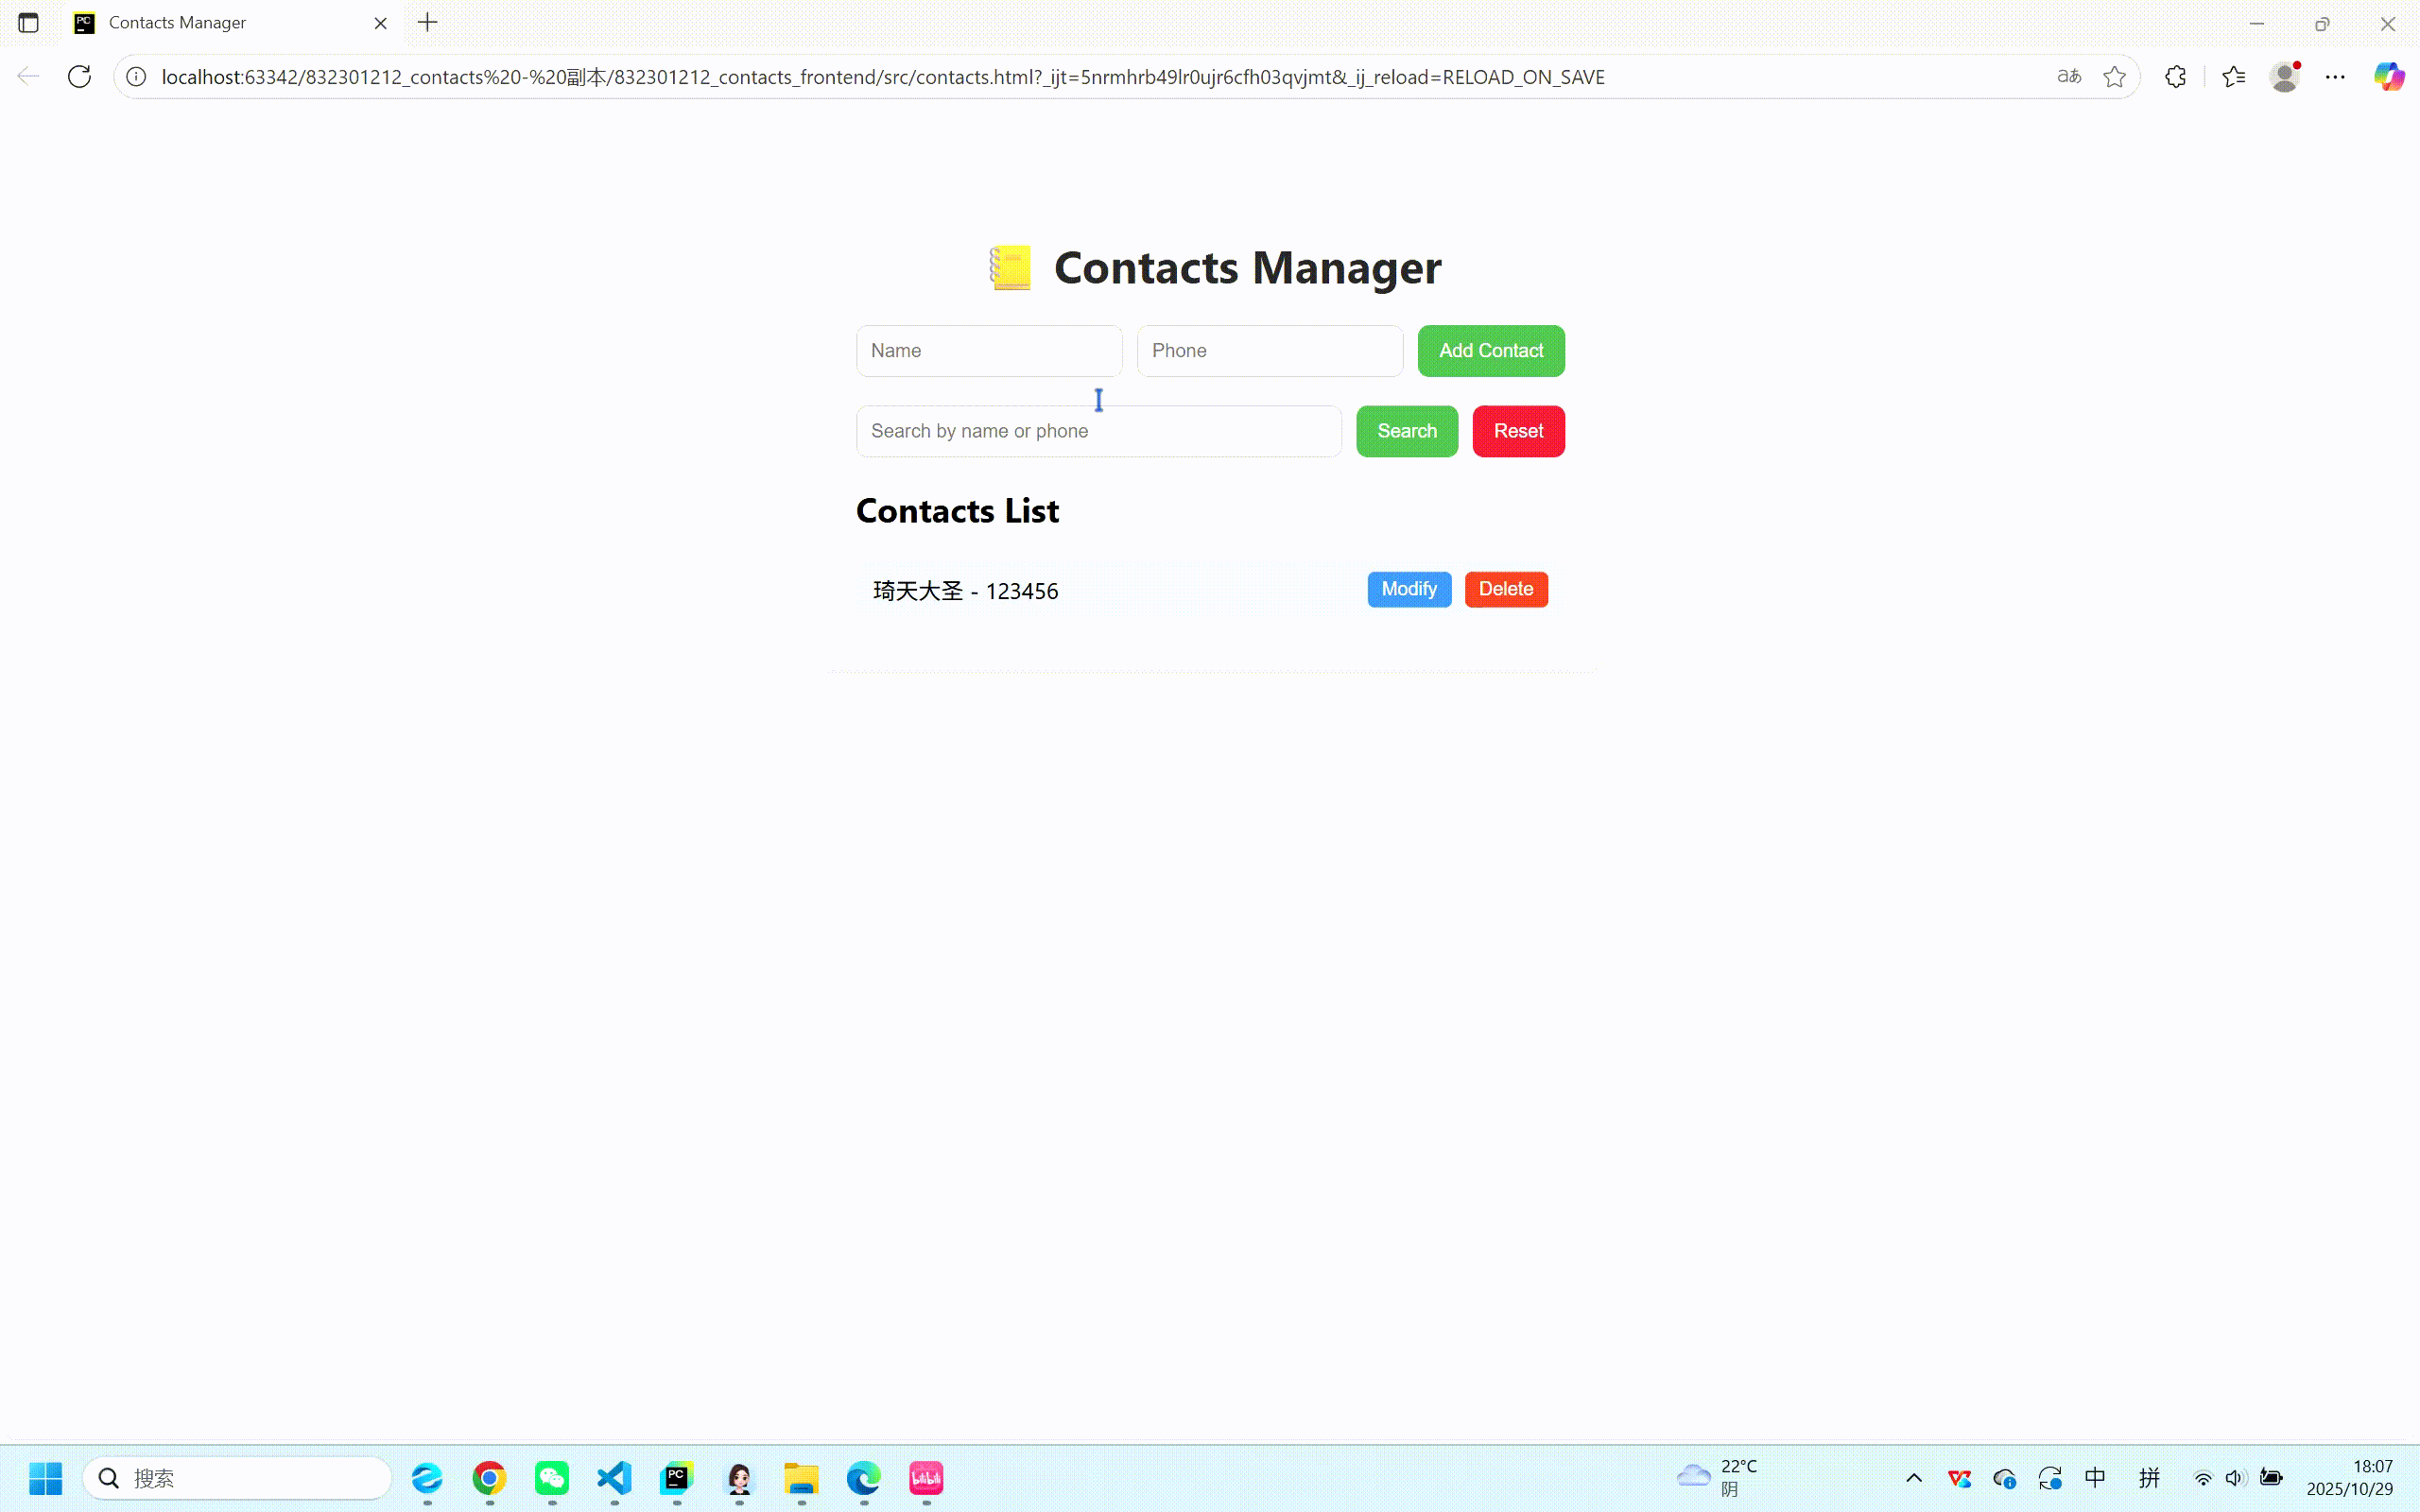Focus the Name input field
This screenshot has height=1512, width=2420.
(x=988, y=351)
